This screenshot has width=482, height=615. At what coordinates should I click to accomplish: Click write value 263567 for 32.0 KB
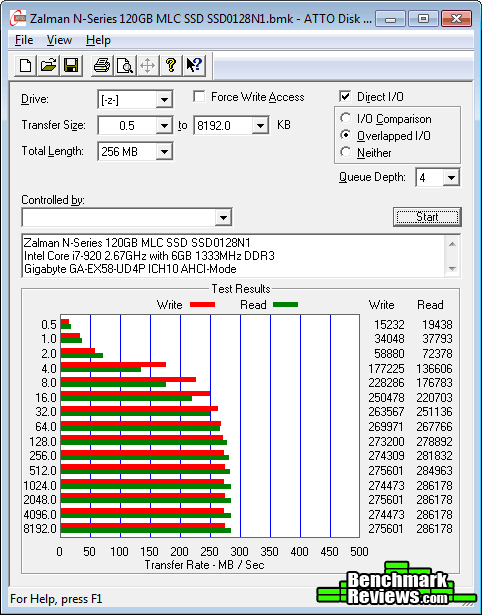point(386,411)
